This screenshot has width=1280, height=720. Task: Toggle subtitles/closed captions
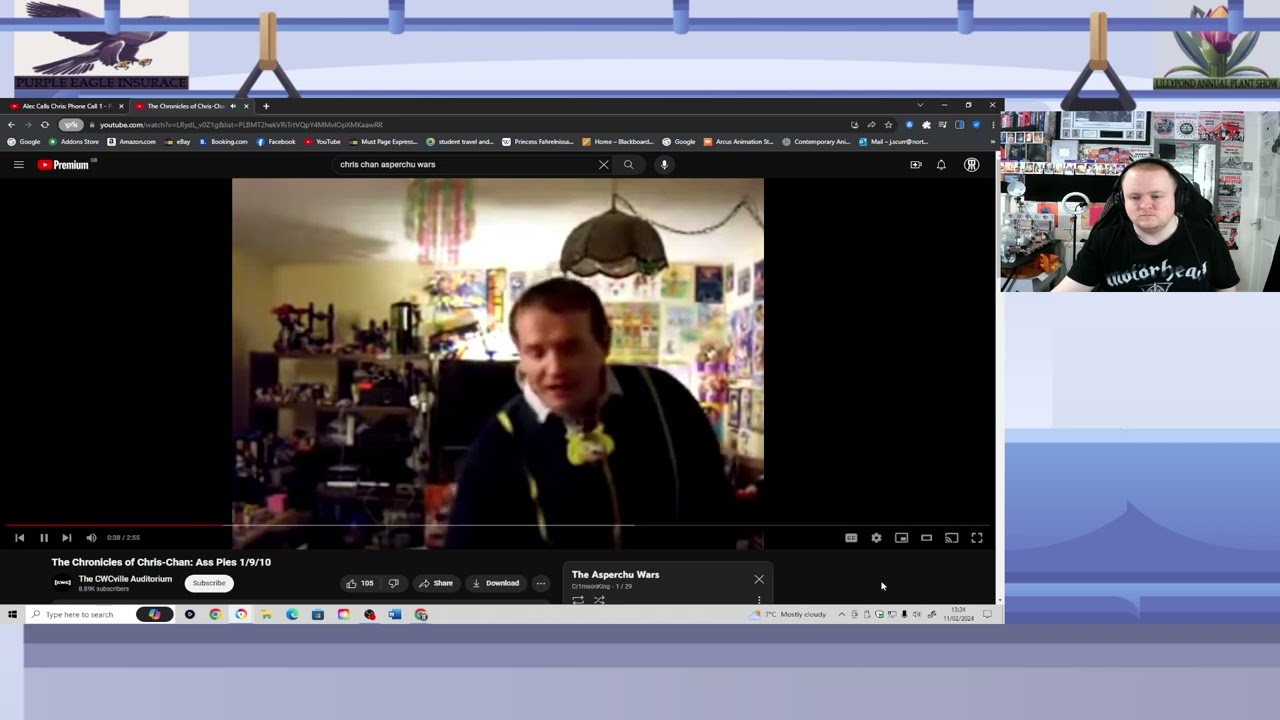point(851,538)
